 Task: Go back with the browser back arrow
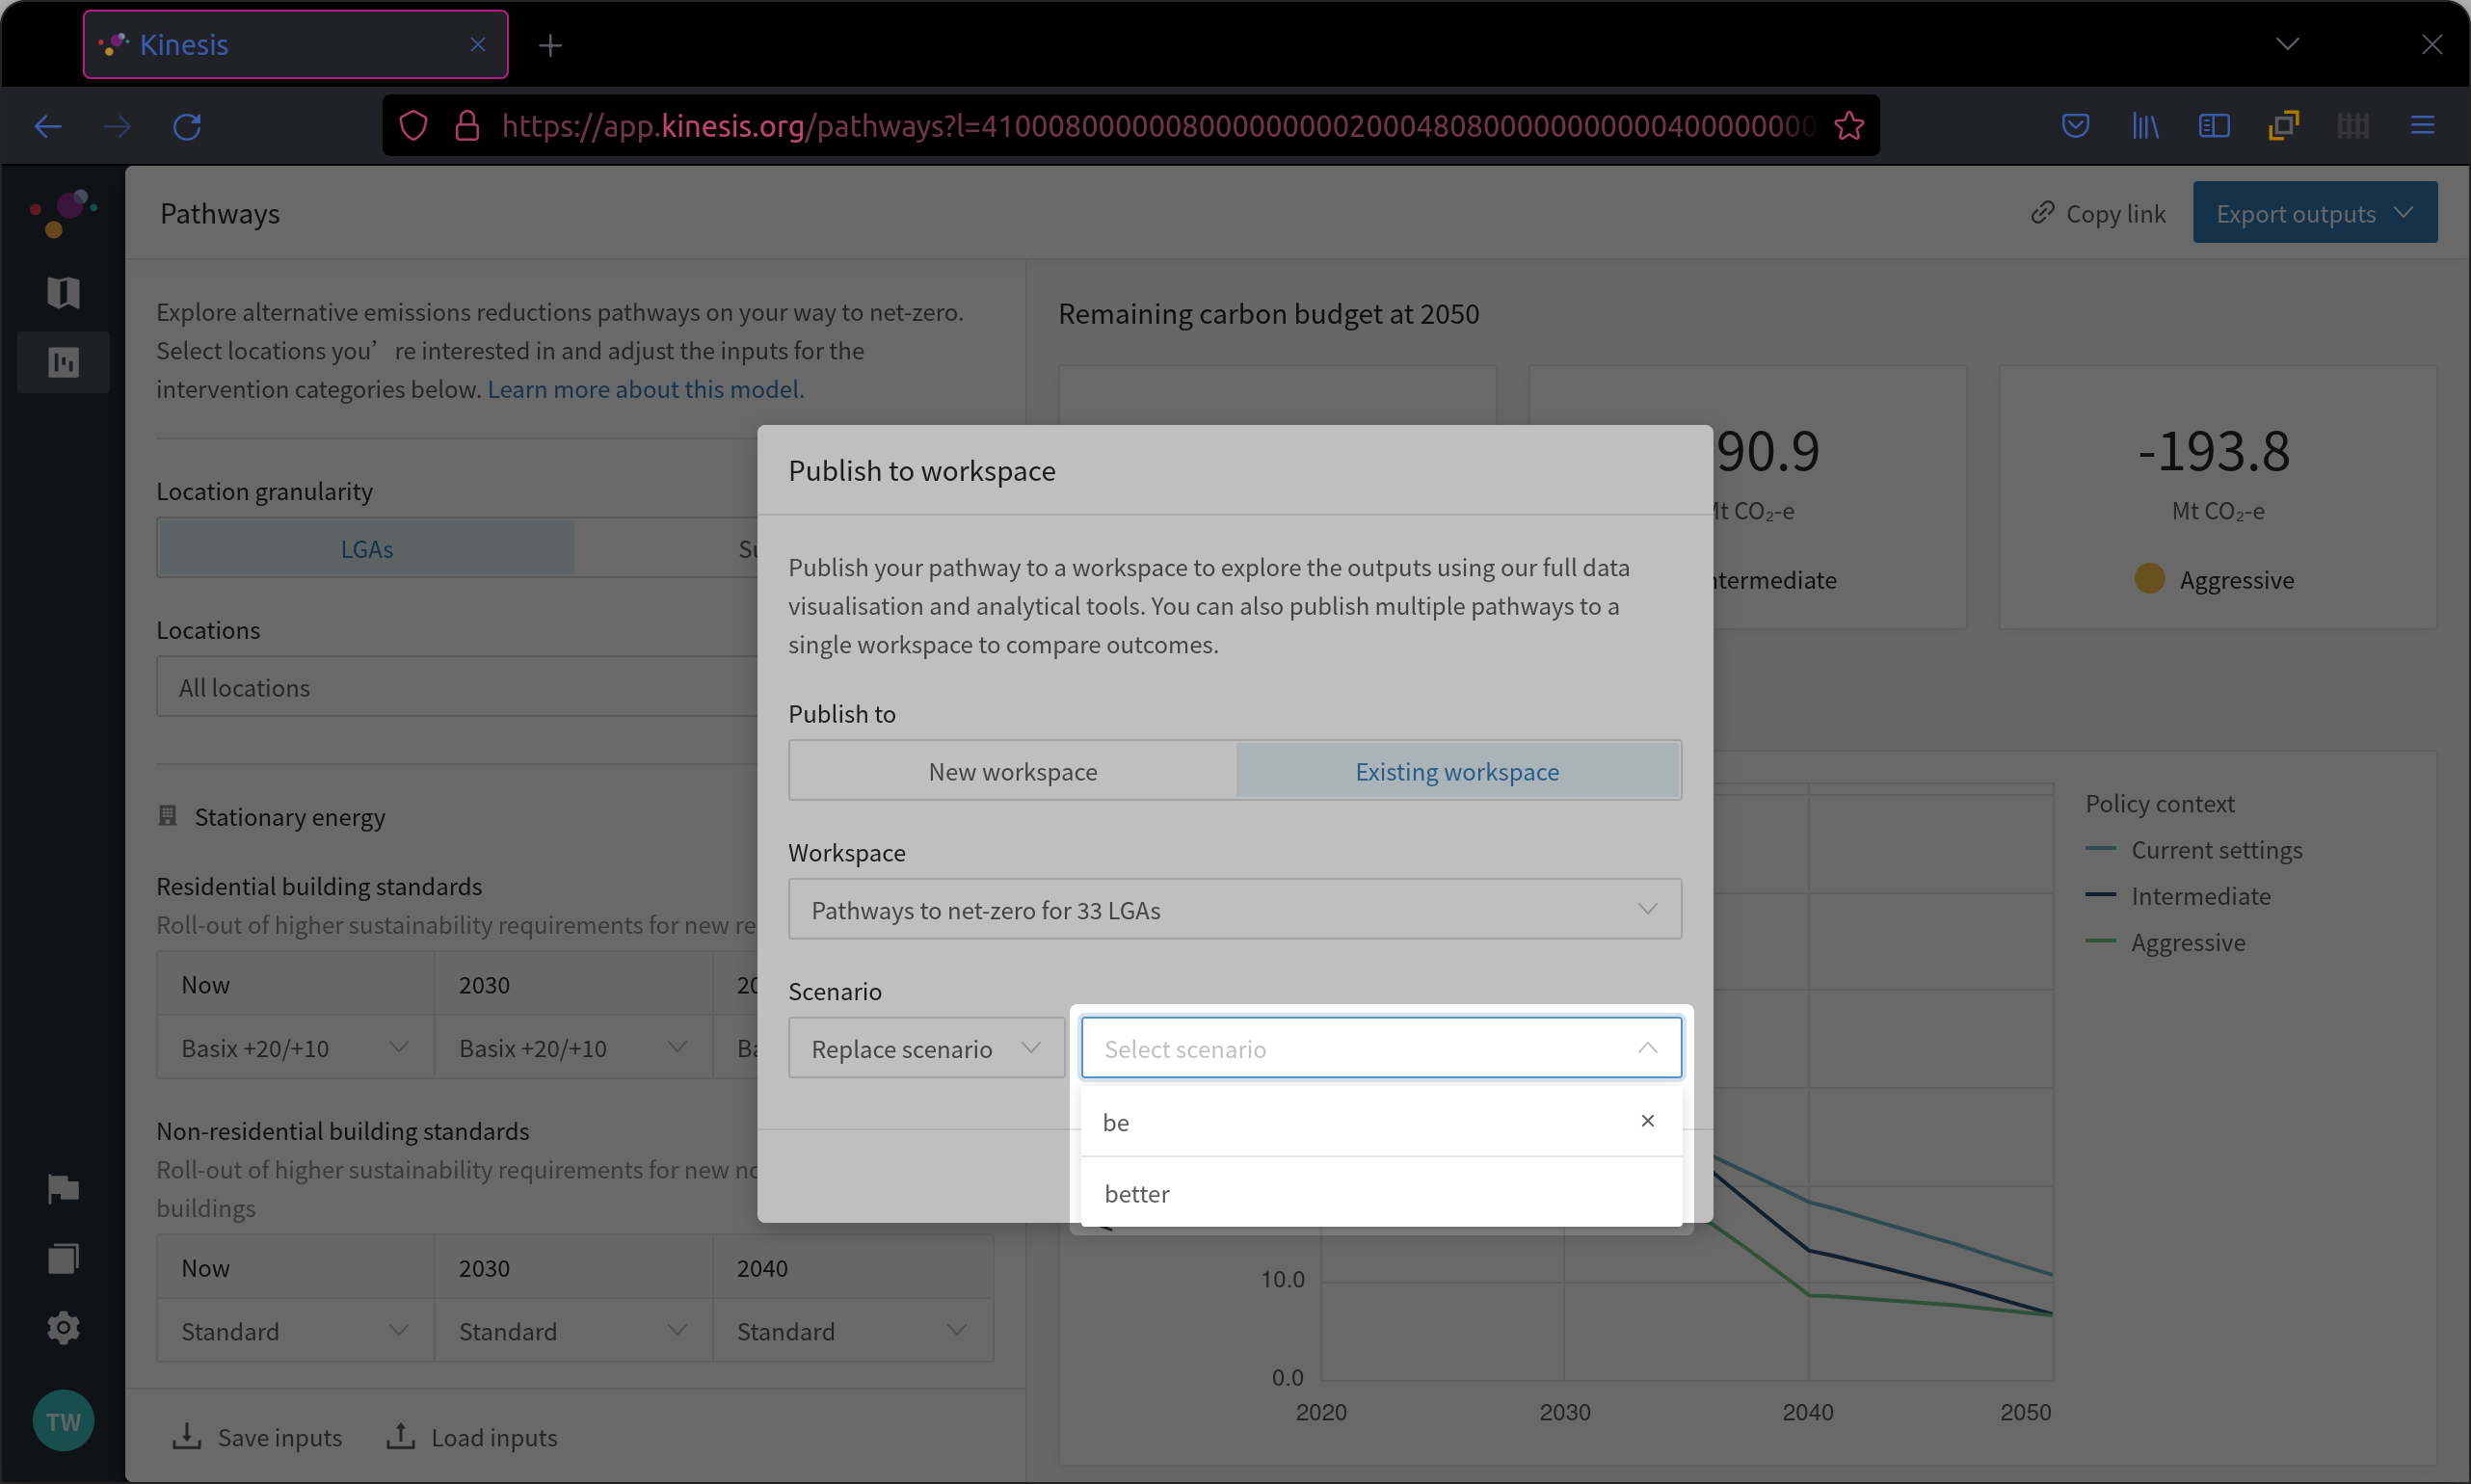[48, 126]
